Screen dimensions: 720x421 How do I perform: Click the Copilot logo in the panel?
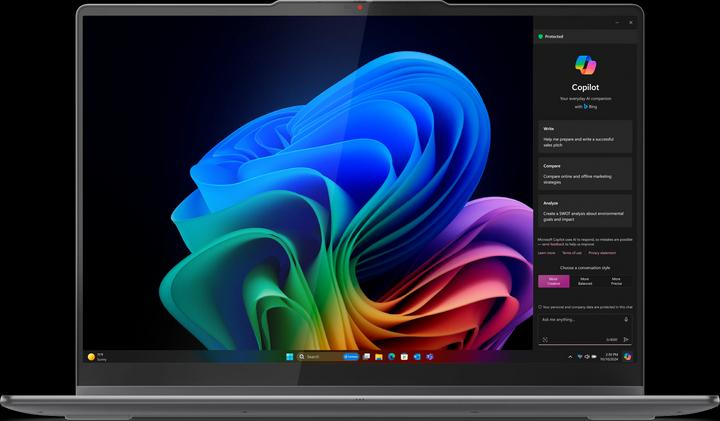click(x=585, y=65)
